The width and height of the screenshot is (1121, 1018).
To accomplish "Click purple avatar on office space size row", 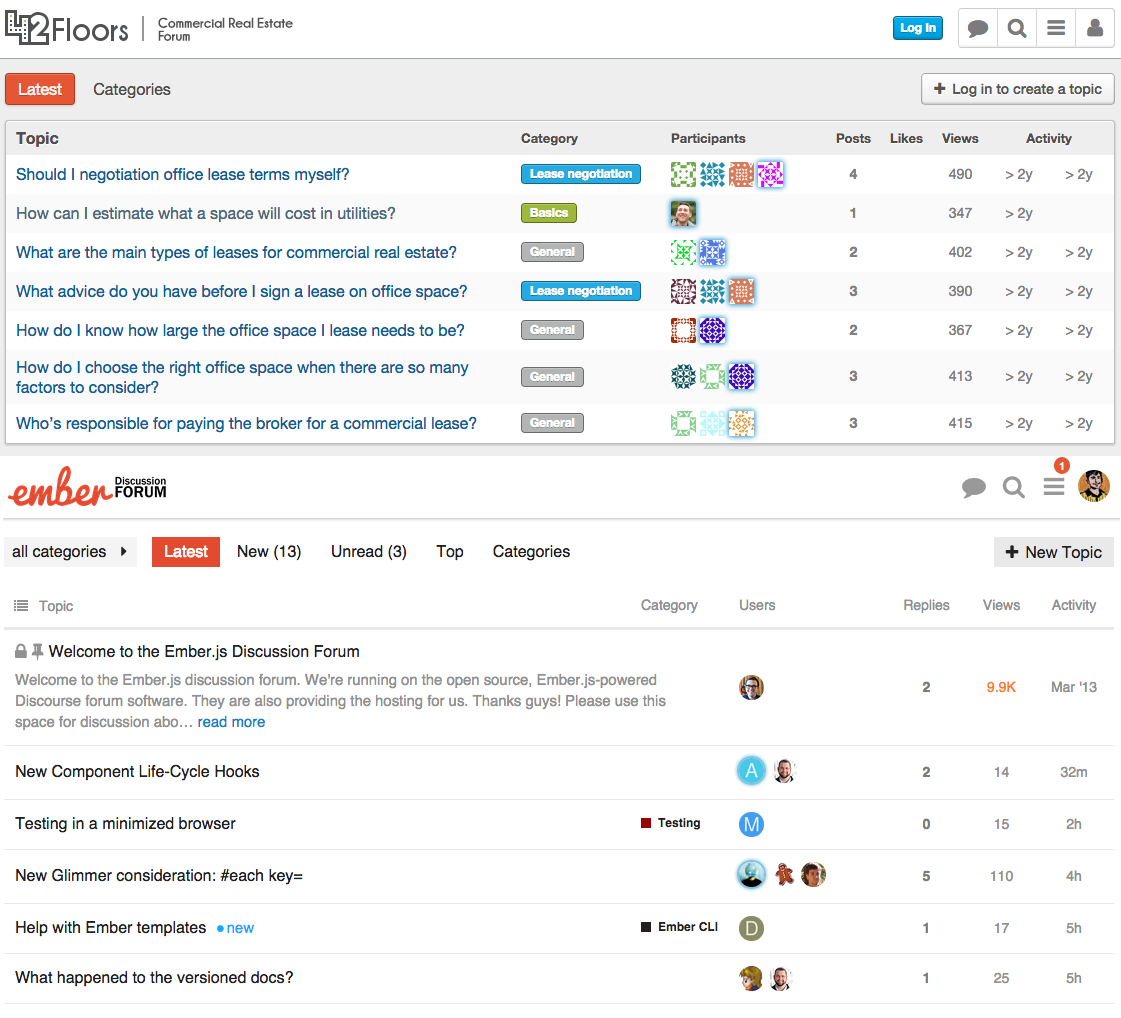I will (712, 330).
